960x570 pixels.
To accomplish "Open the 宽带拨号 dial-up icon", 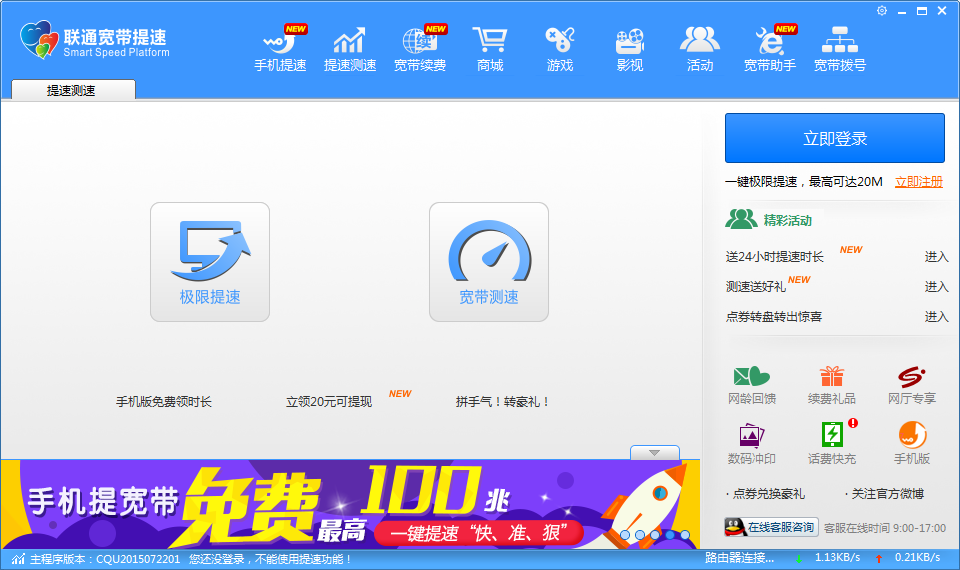I will click(840, 49).
